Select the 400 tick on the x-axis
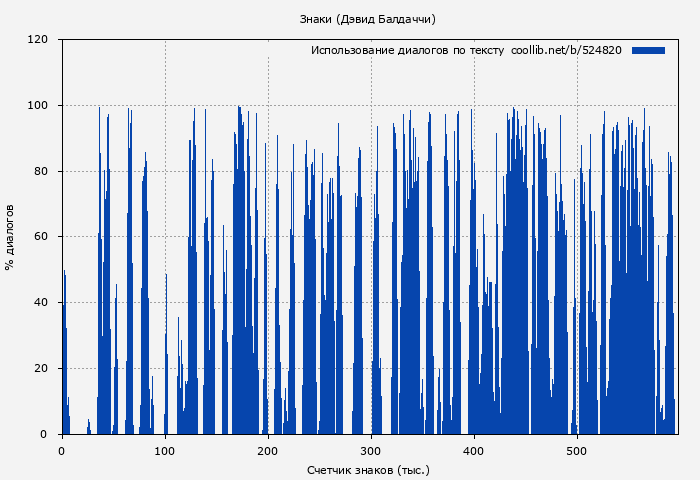700x480 pixels. [474, 451]
